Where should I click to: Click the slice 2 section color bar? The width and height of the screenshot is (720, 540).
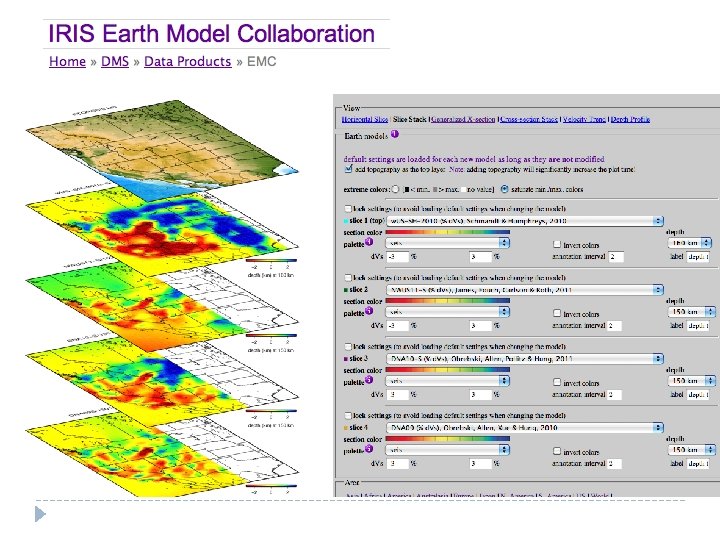point(447,301)
